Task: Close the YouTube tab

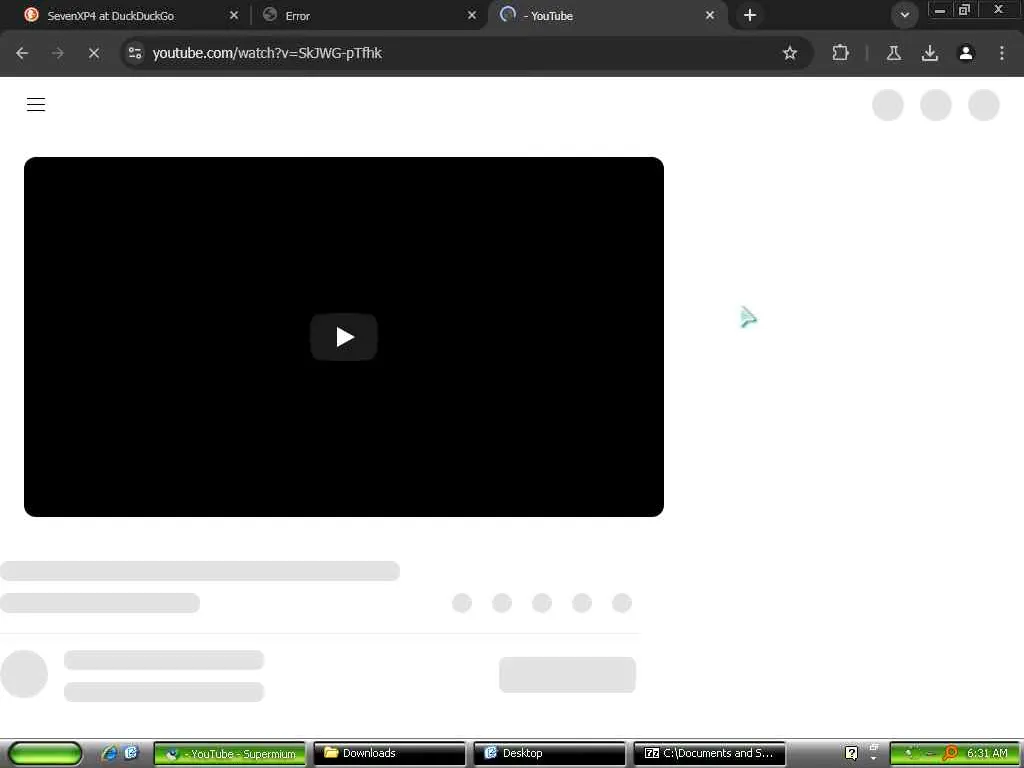Action: [x=710, y=15]
